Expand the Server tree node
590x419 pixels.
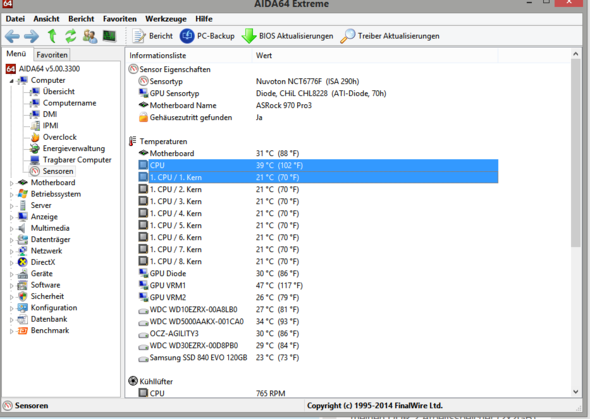click(x=11, y=206)
